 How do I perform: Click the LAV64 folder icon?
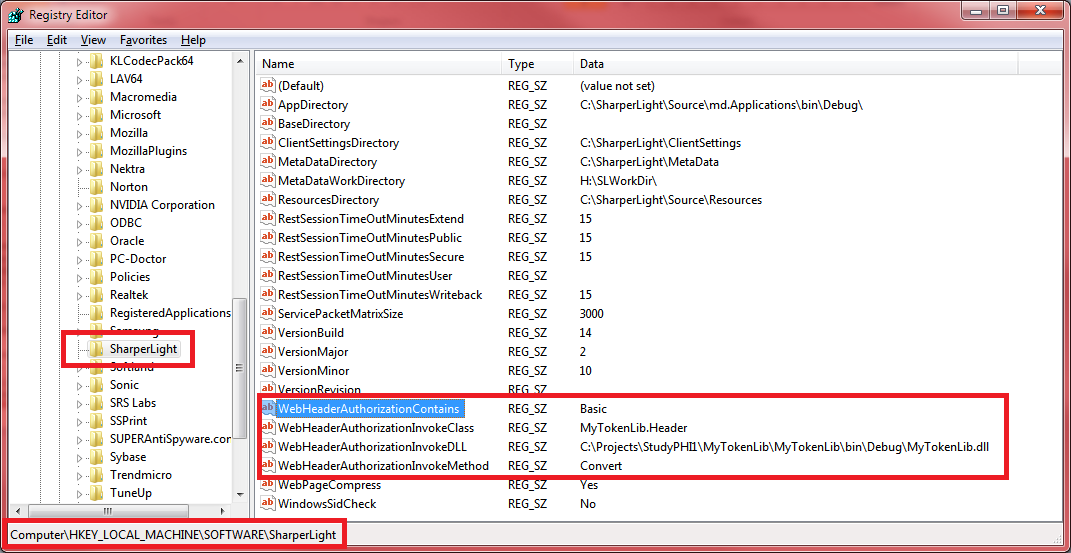97,79
